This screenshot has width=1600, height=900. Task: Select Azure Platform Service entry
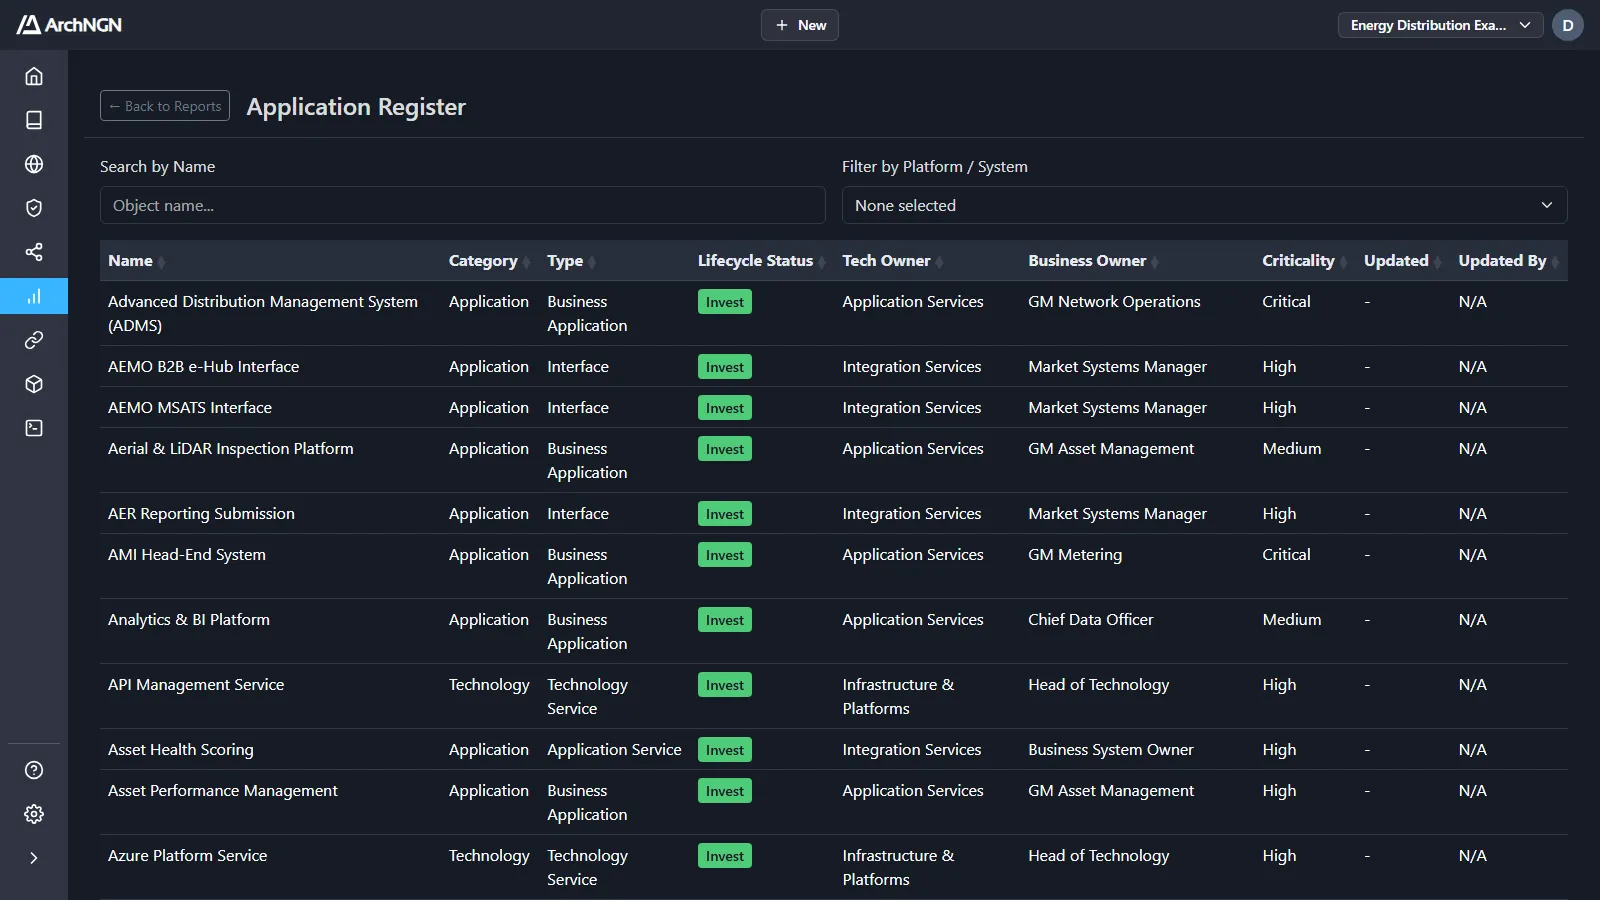point(188,856)
